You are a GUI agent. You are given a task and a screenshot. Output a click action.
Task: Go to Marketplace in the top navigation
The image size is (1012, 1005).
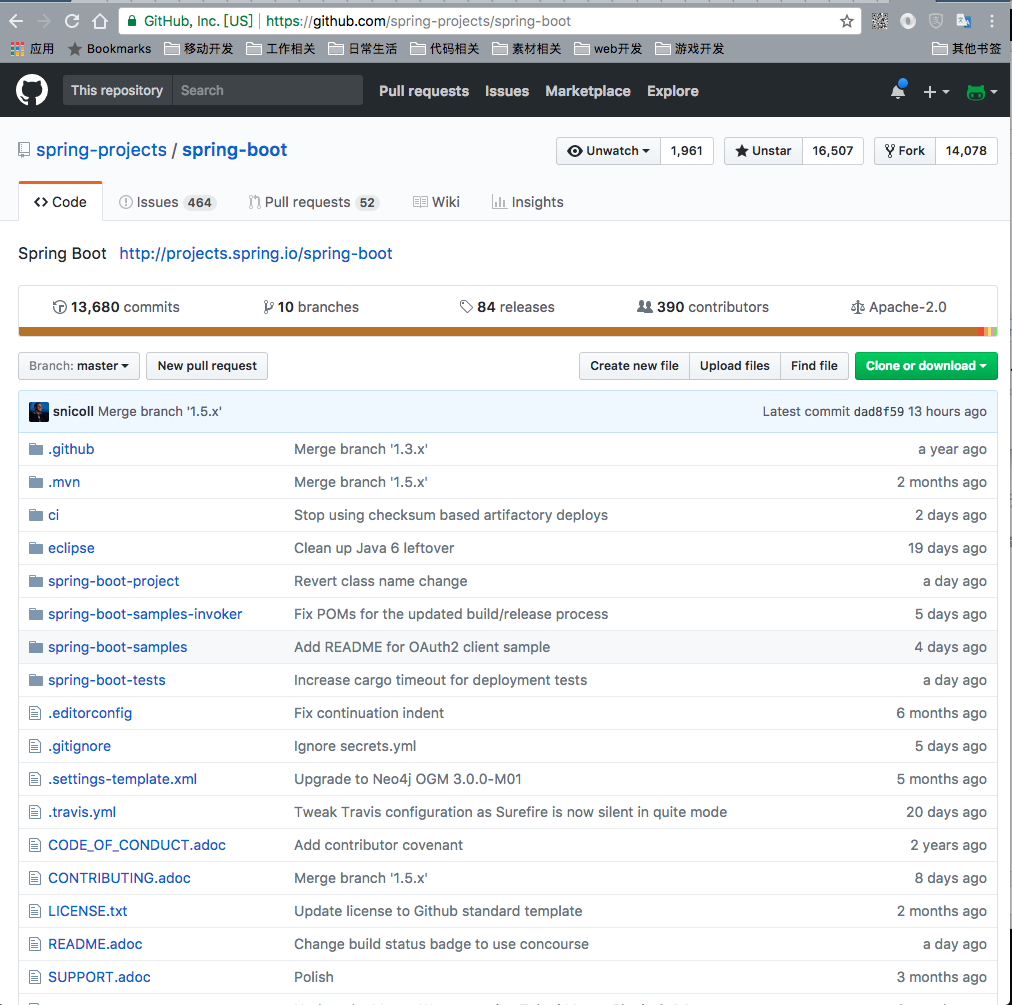[x=588, y=91]
